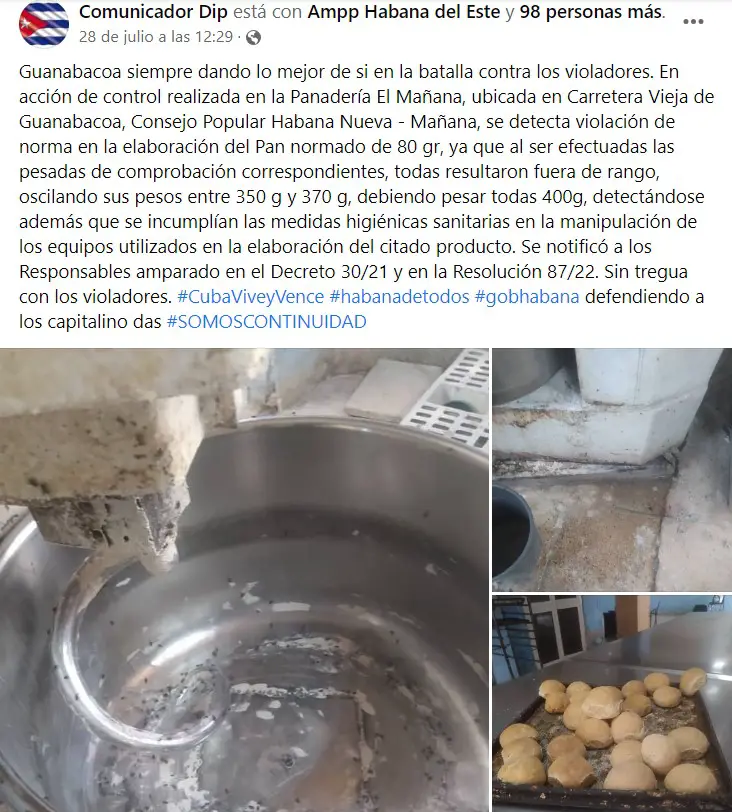Open the 28 de julio timestamp link
Screen dimensions: 732x812
pos(156,37)
